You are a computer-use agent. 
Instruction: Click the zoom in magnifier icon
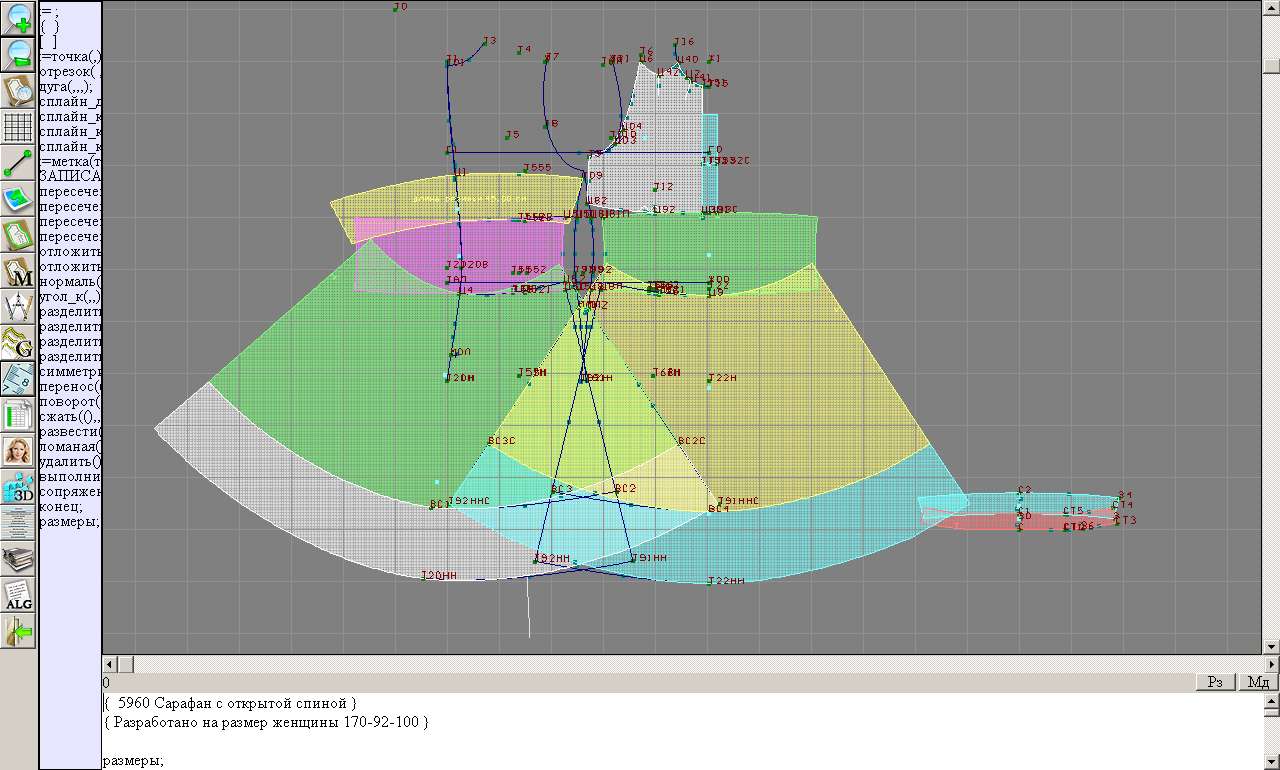tap(19, 17)
